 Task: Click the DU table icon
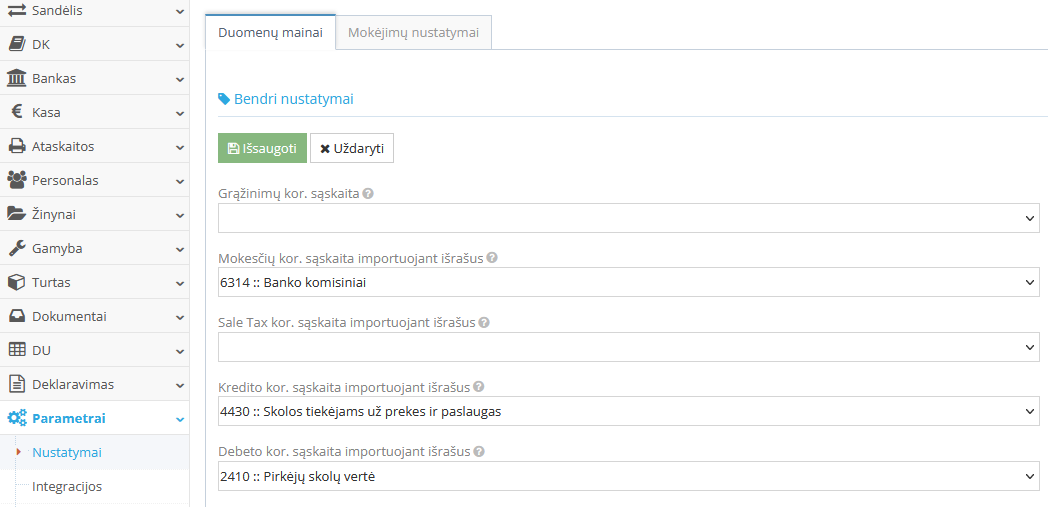17,350
